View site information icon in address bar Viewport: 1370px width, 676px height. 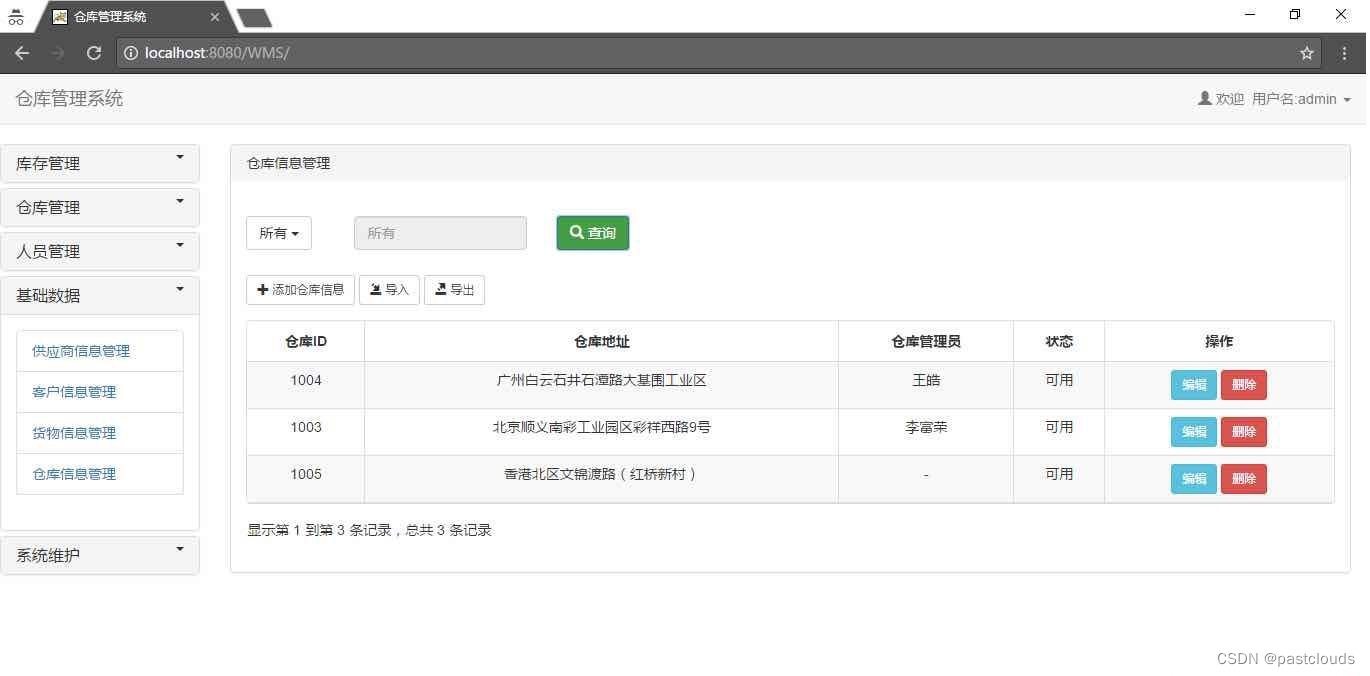tap(131, 53)
